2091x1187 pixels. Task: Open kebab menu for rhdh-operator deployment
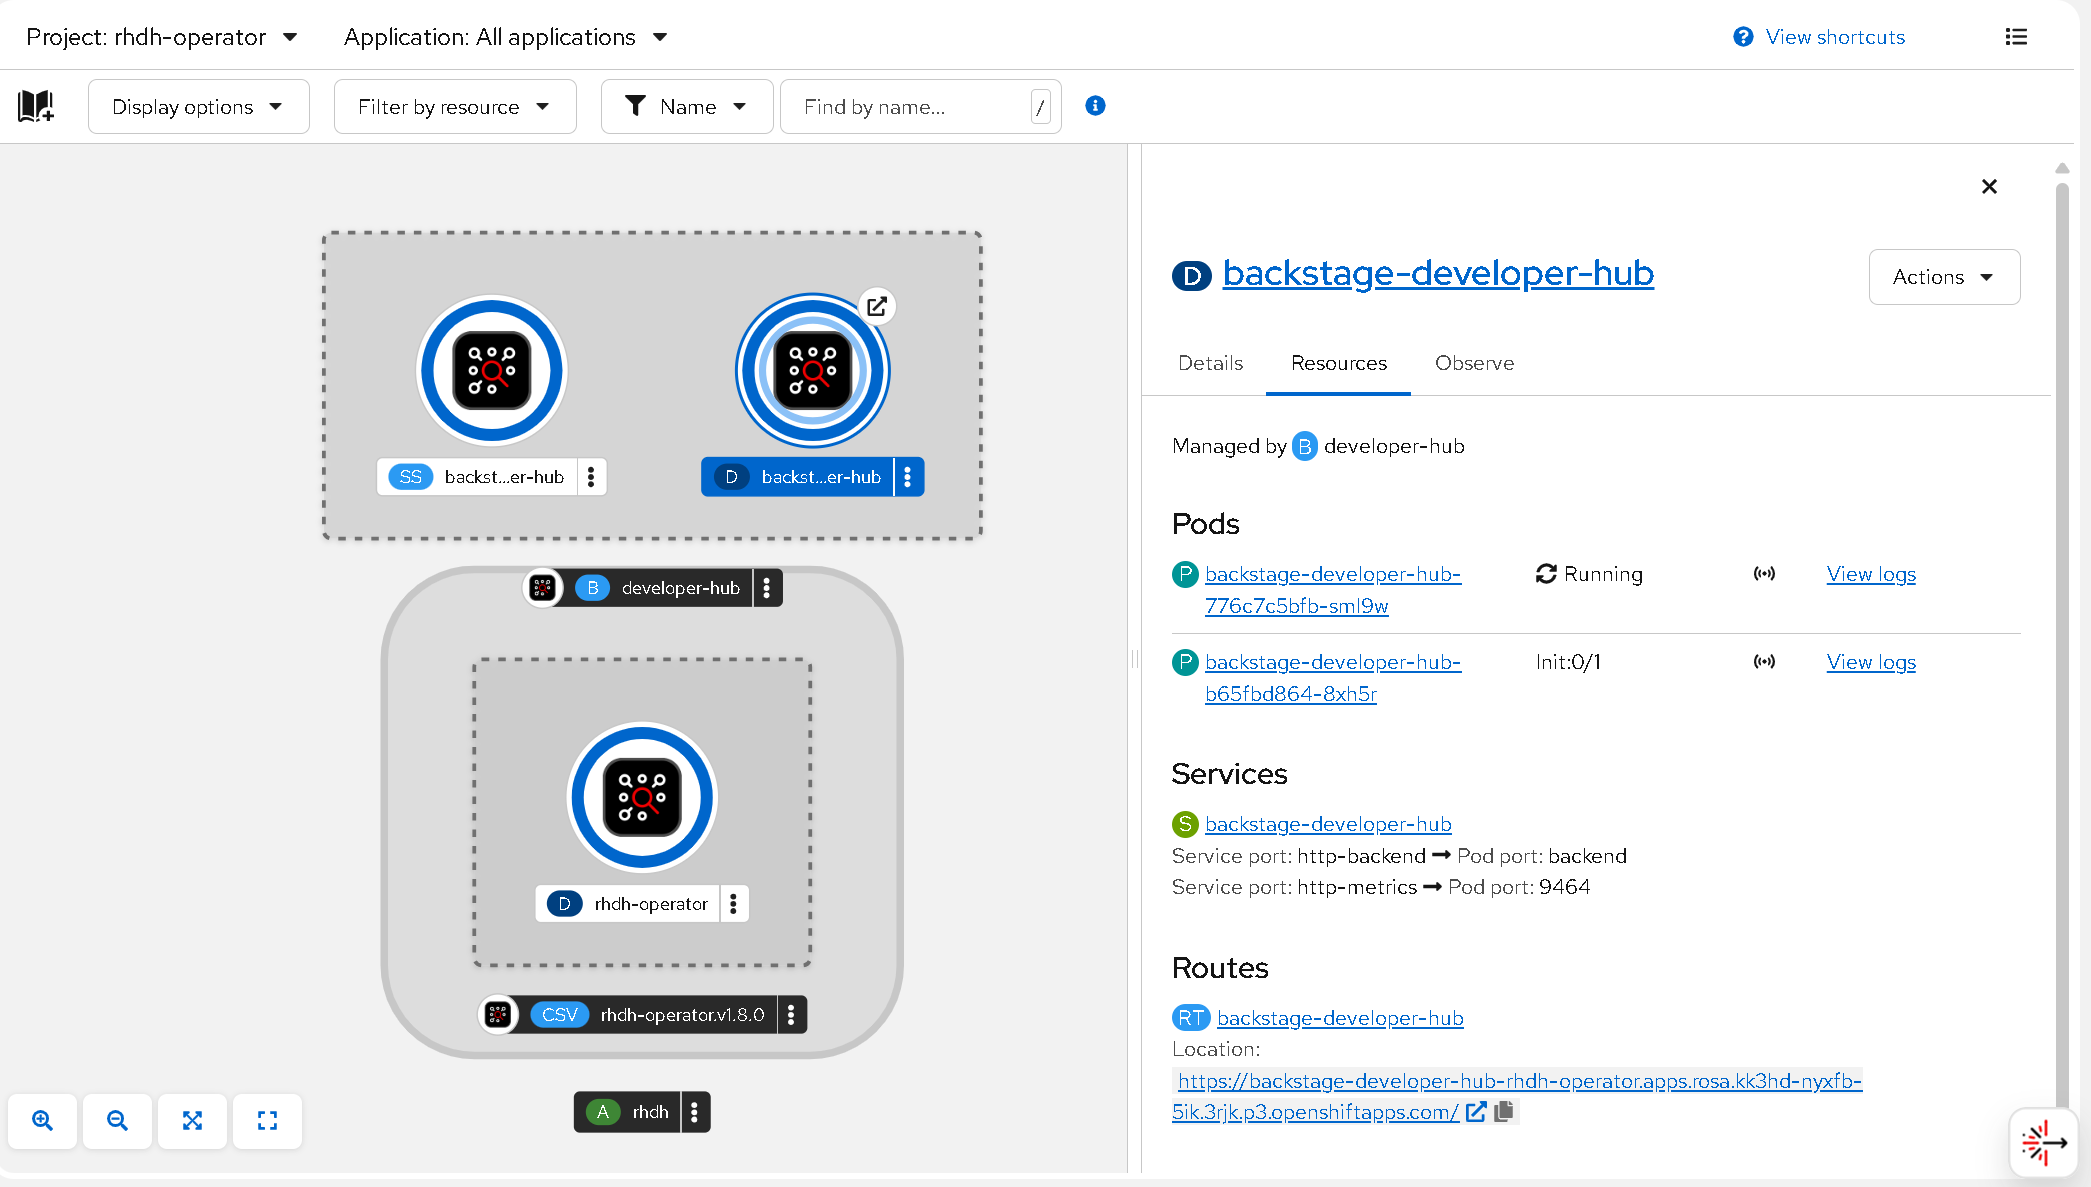(733, 903)
